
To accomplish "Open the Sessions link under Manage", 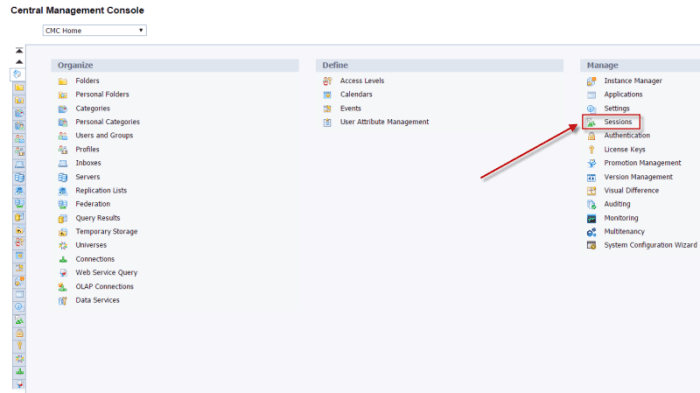I will (618, 122).
